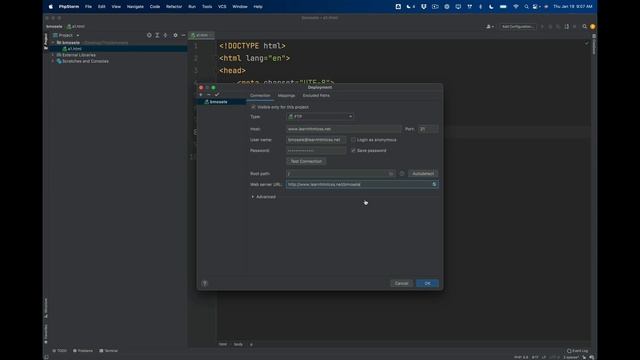The image size is (640, 360).
Task: Toggle Visible only for this project checkbox
Action: click(x=253, y=107)
